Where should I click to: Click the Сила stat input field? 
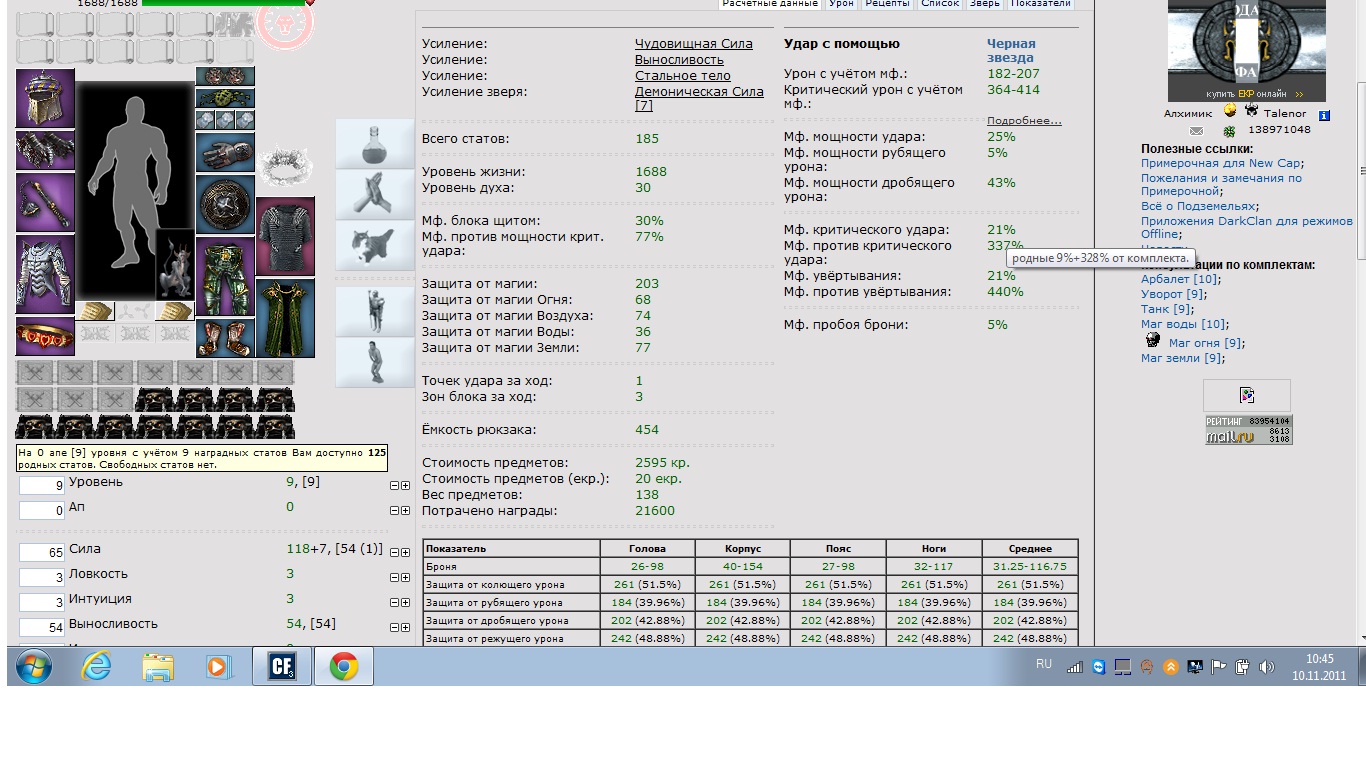(x=42, y=552)
